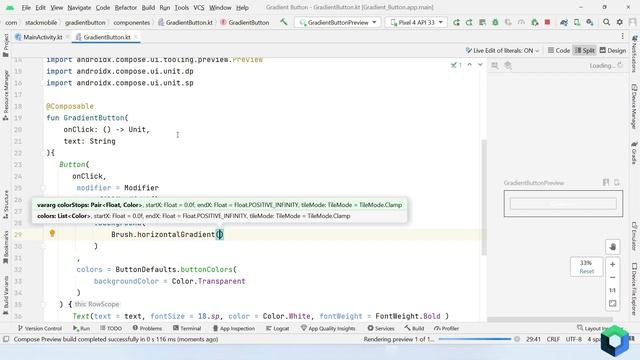Screen dimensions: 640x360
Task: Click the componentes breadcrumb
Action: pos(132,23)
